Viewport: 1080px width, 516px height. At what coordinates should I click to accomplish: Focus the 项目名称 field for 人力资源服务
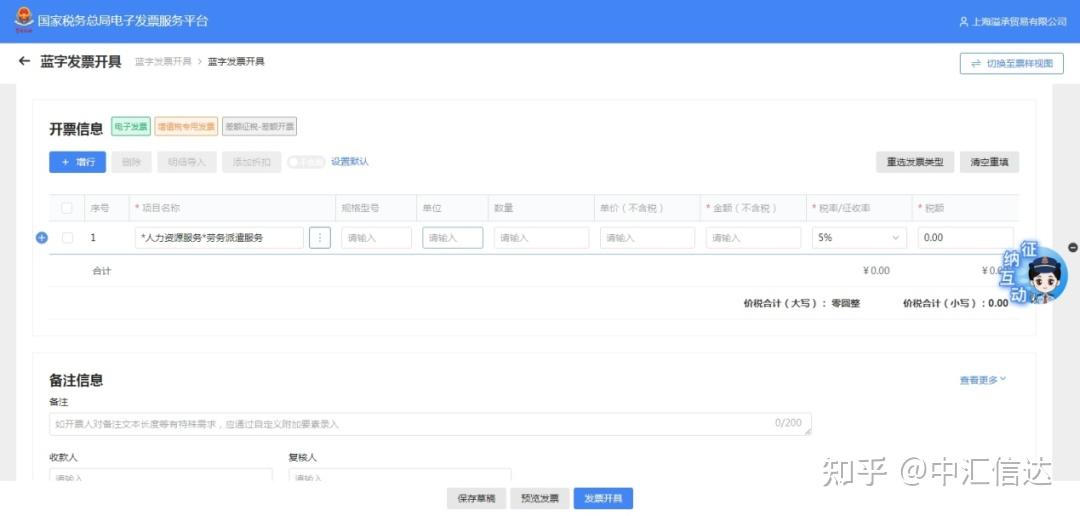click(x=219, y=238)
